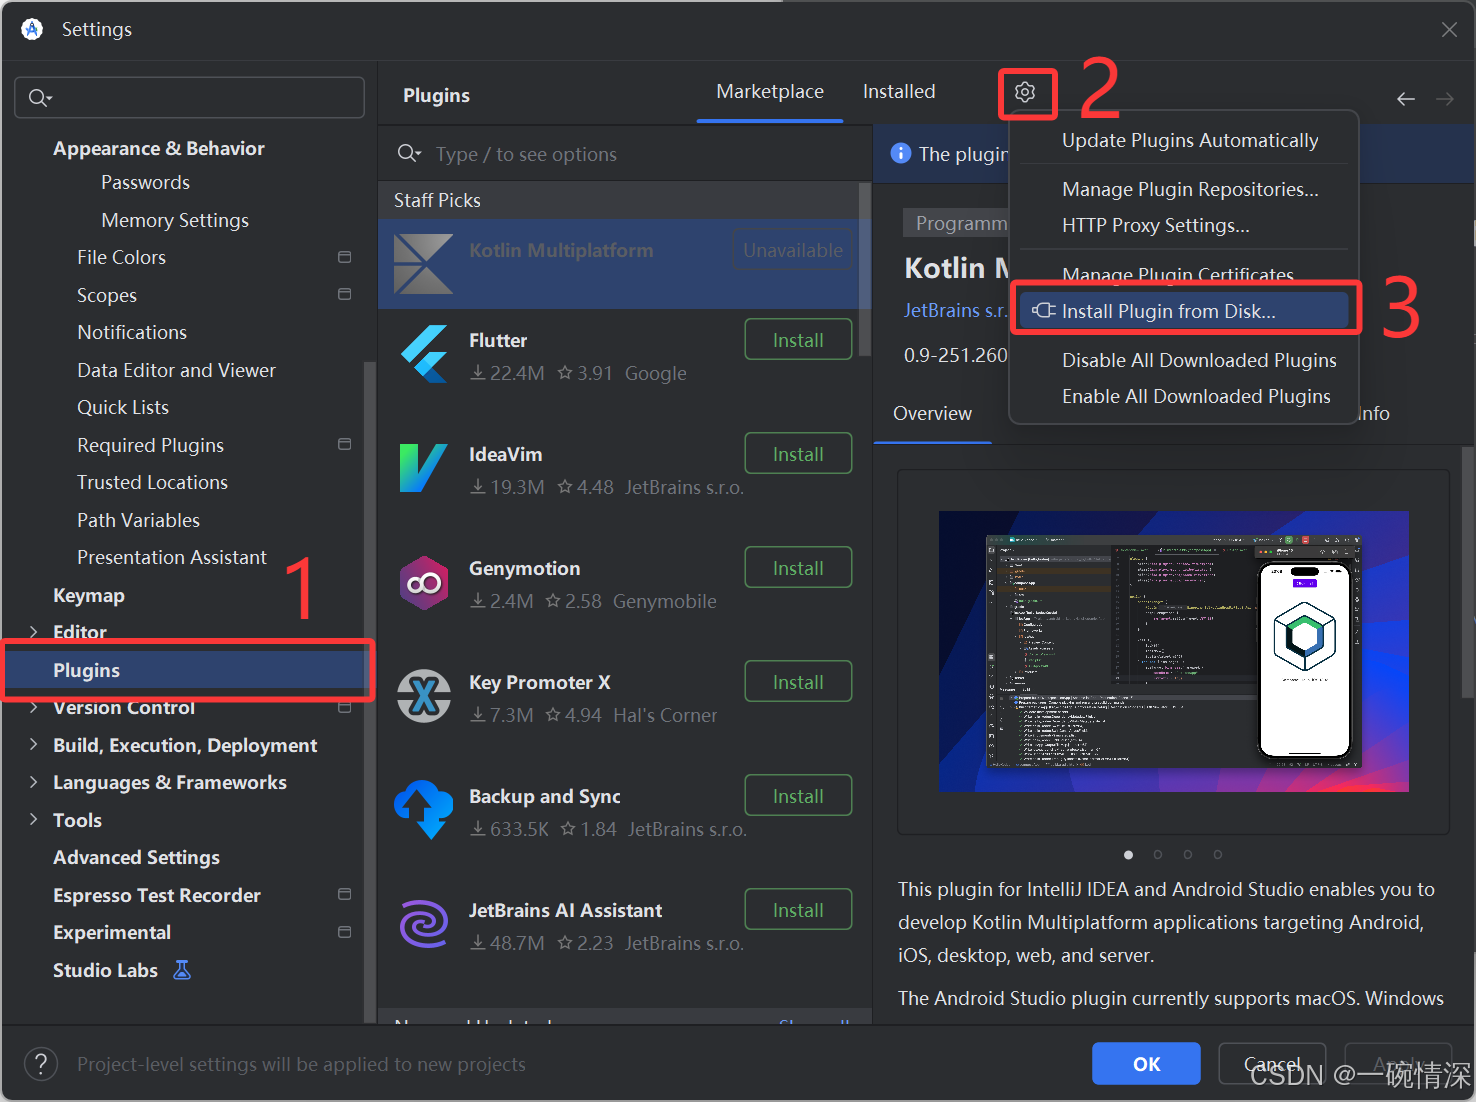This screenshot has height=1102, width=1476.
Task: Install the Flutter plugin
Action: 798,340
